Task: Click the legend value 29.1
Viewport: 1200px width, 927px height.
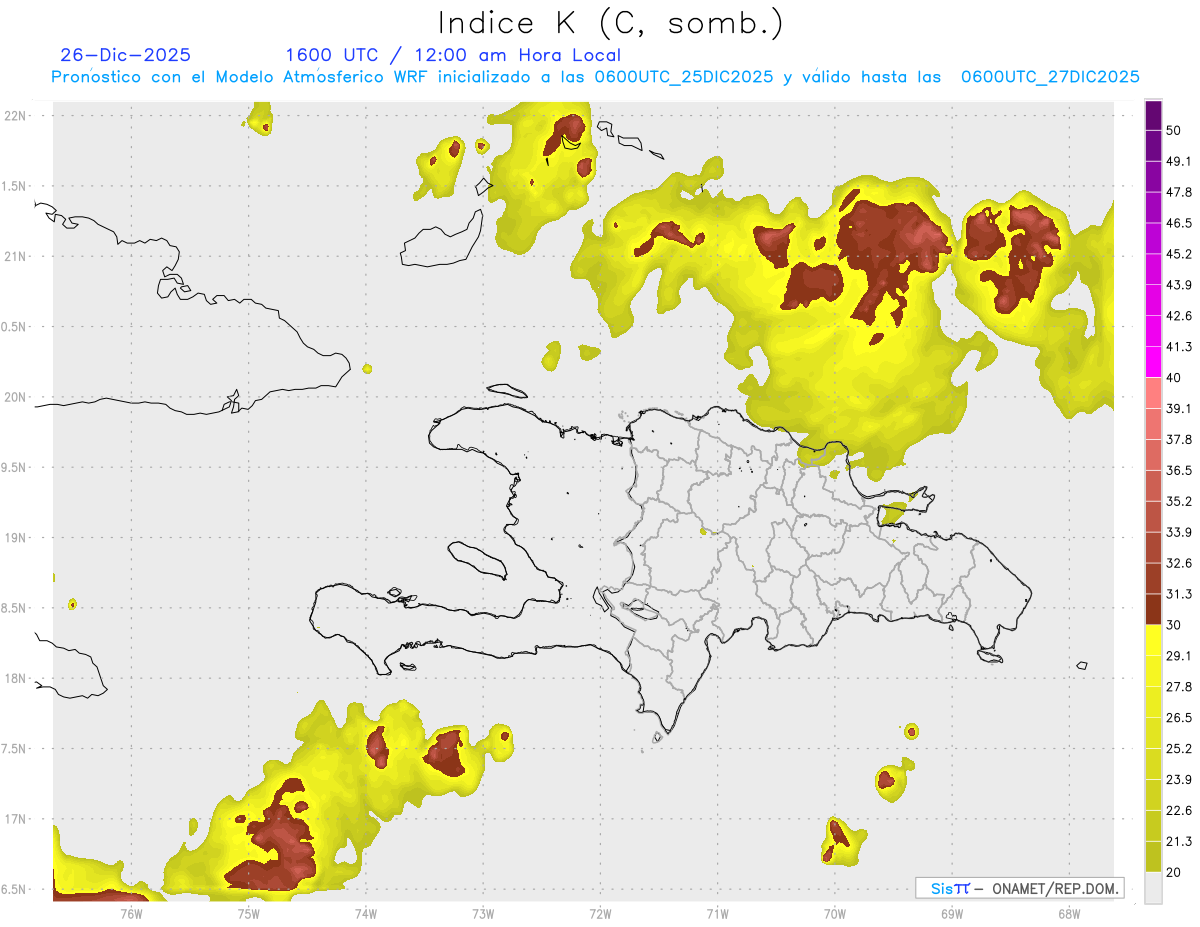Action: point(1178,656)
